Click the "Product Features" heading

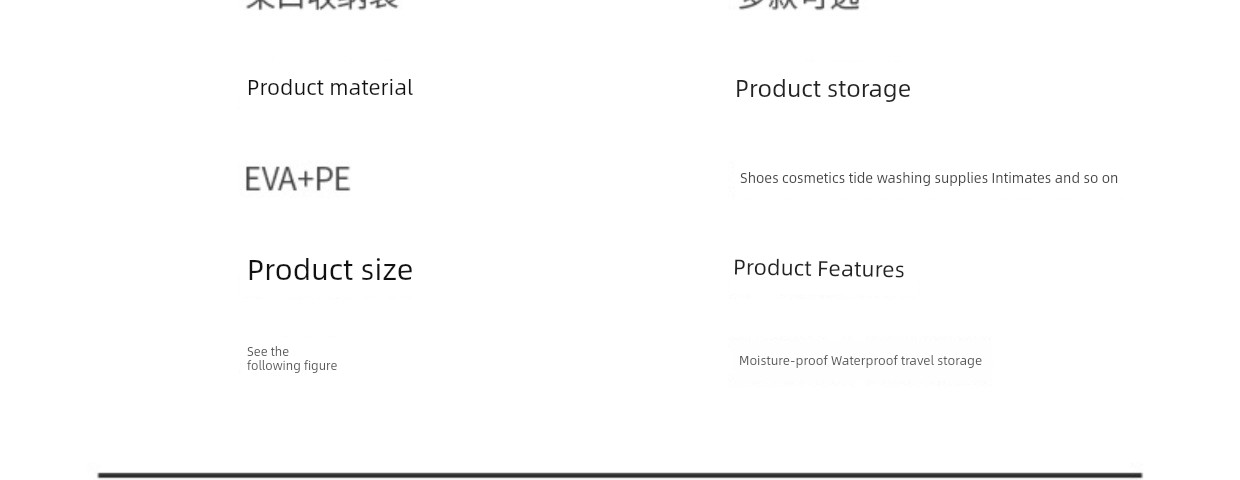[819, 268]
